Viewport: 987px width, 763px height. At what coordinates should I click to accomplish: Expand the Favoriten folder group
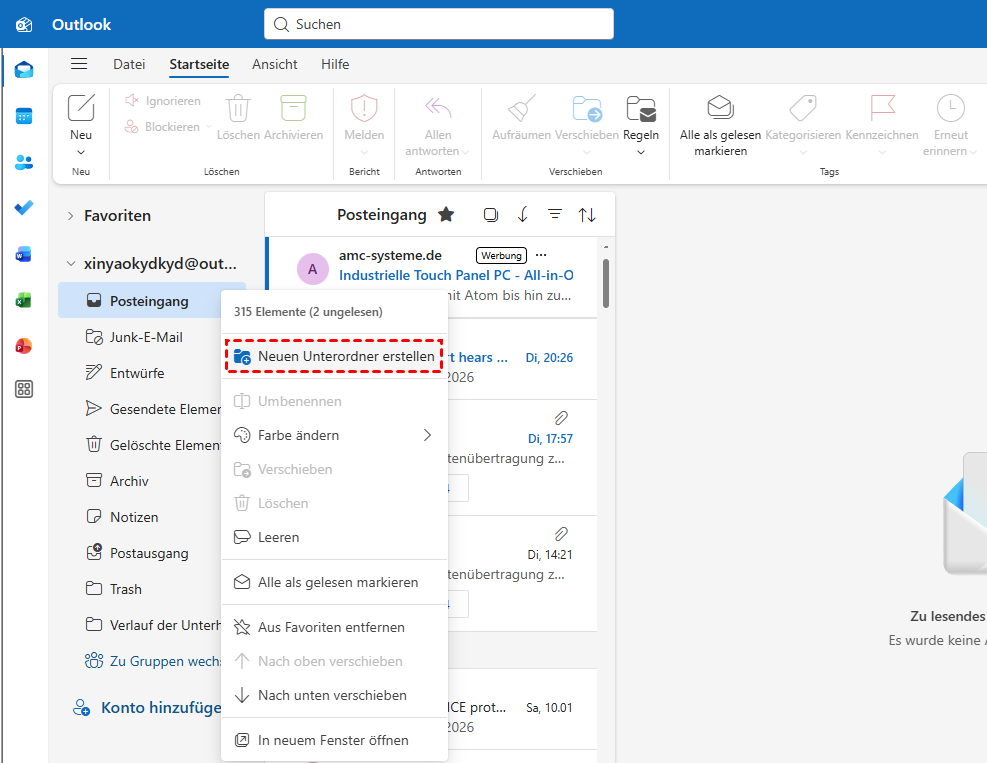(x=71, y=216)
